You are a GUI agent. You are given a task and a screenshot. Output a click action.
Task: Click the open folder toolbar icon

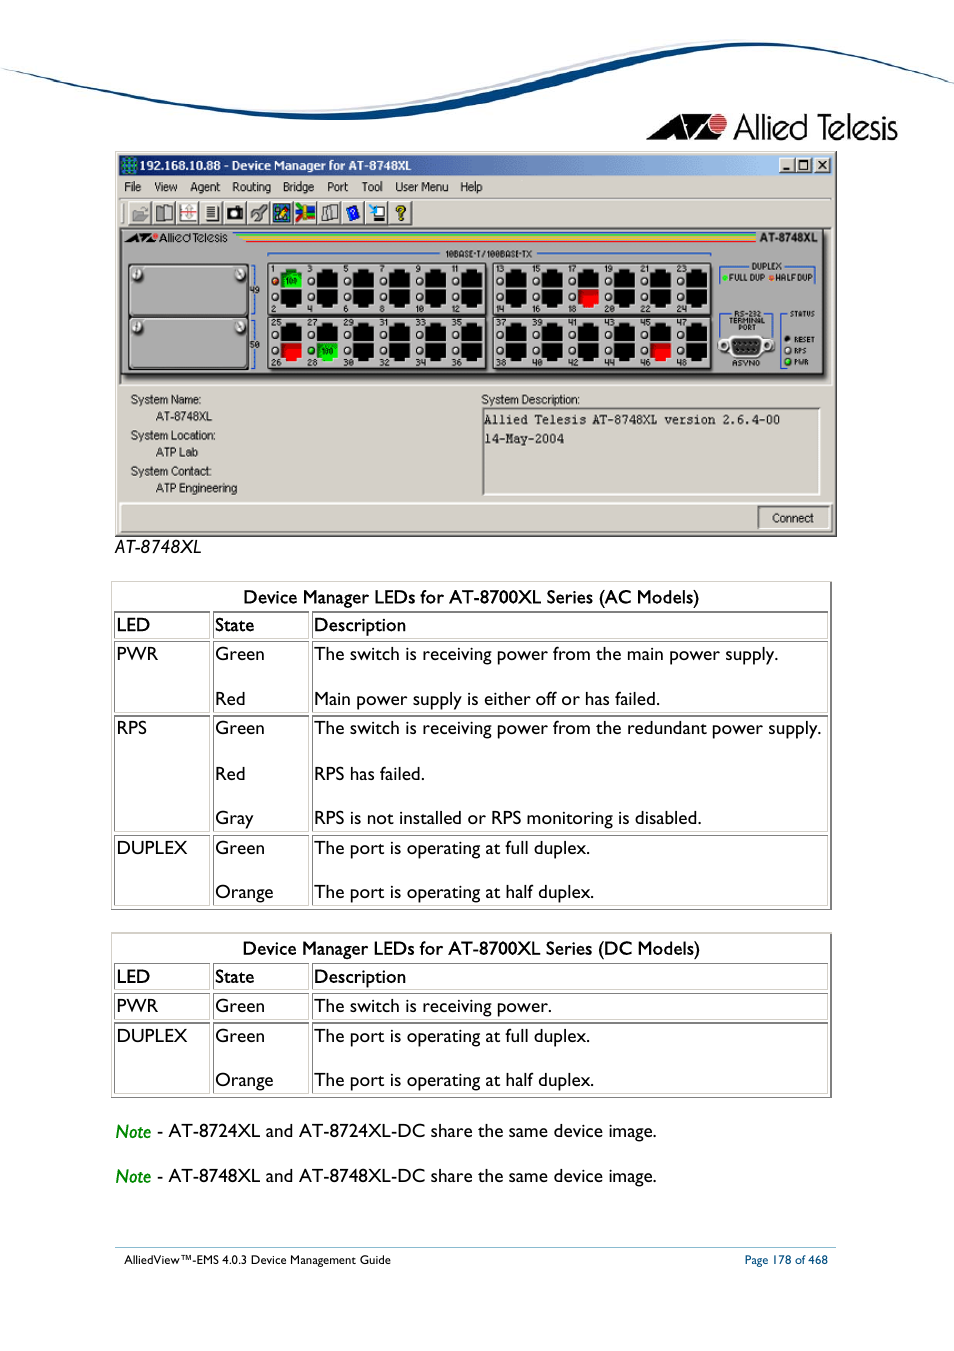coord(140,213)
